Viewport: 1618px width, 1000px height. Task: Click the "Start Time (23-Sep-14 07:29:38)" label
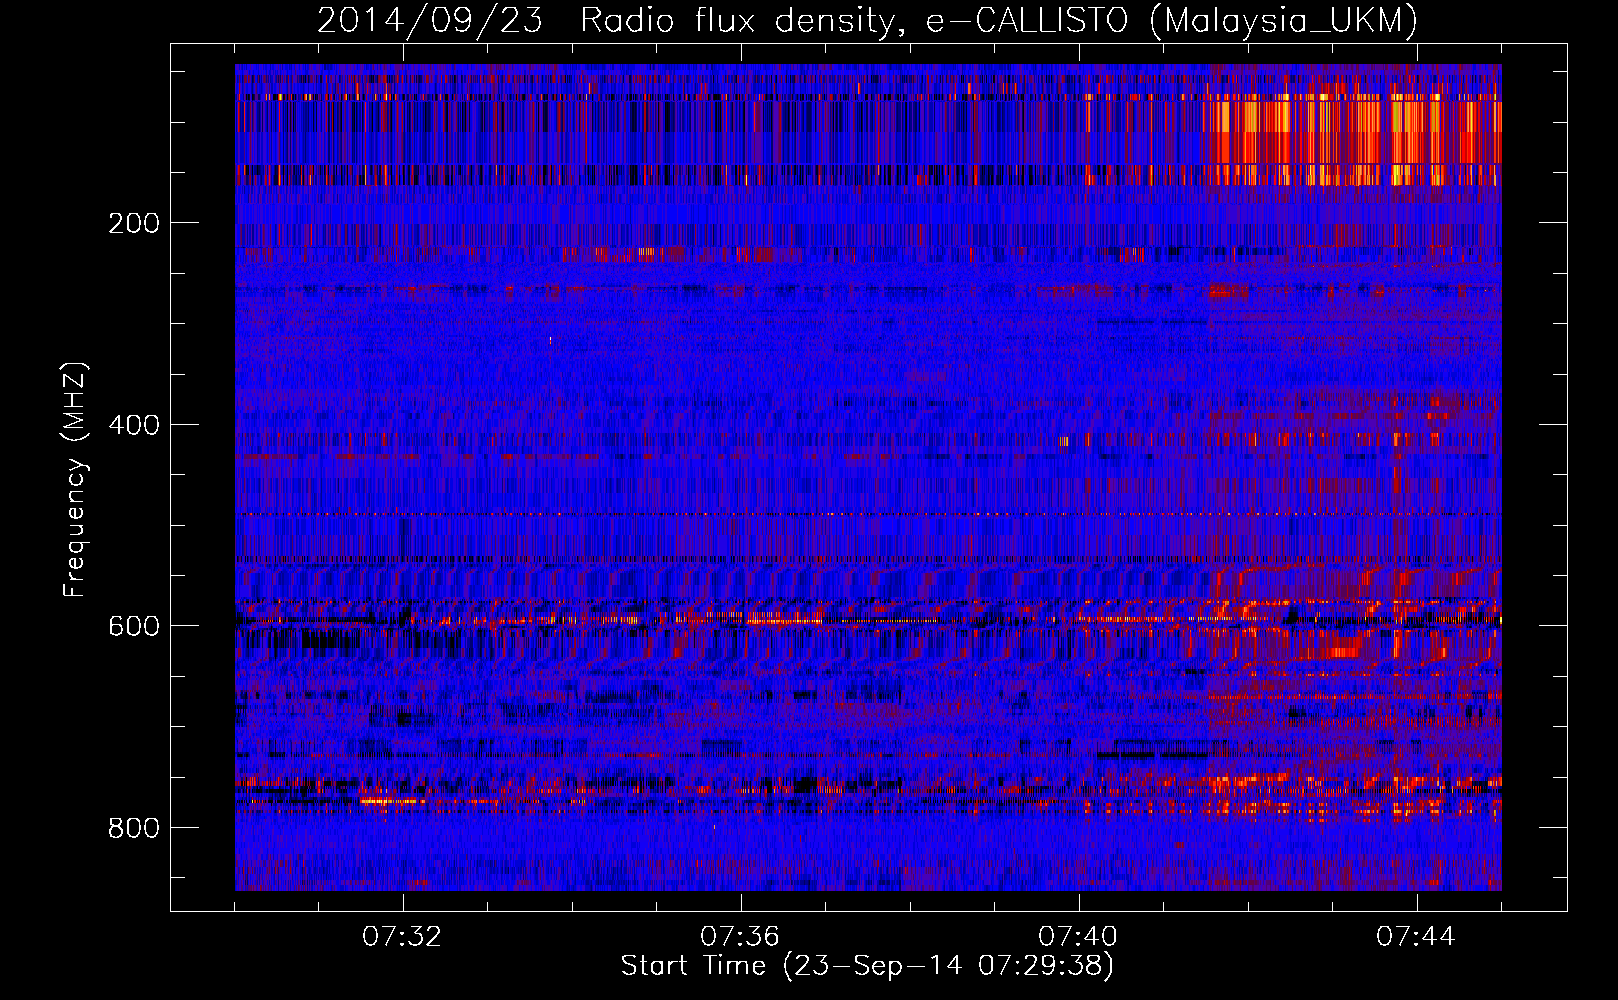pyautogui.click(x=867, y=966)
